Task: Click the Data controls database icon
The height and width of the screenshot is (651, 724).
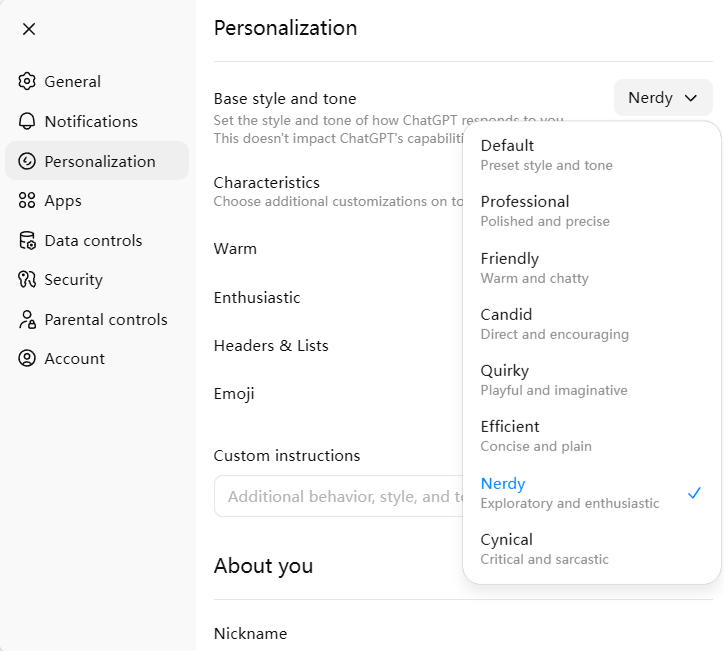Action: 27,241
